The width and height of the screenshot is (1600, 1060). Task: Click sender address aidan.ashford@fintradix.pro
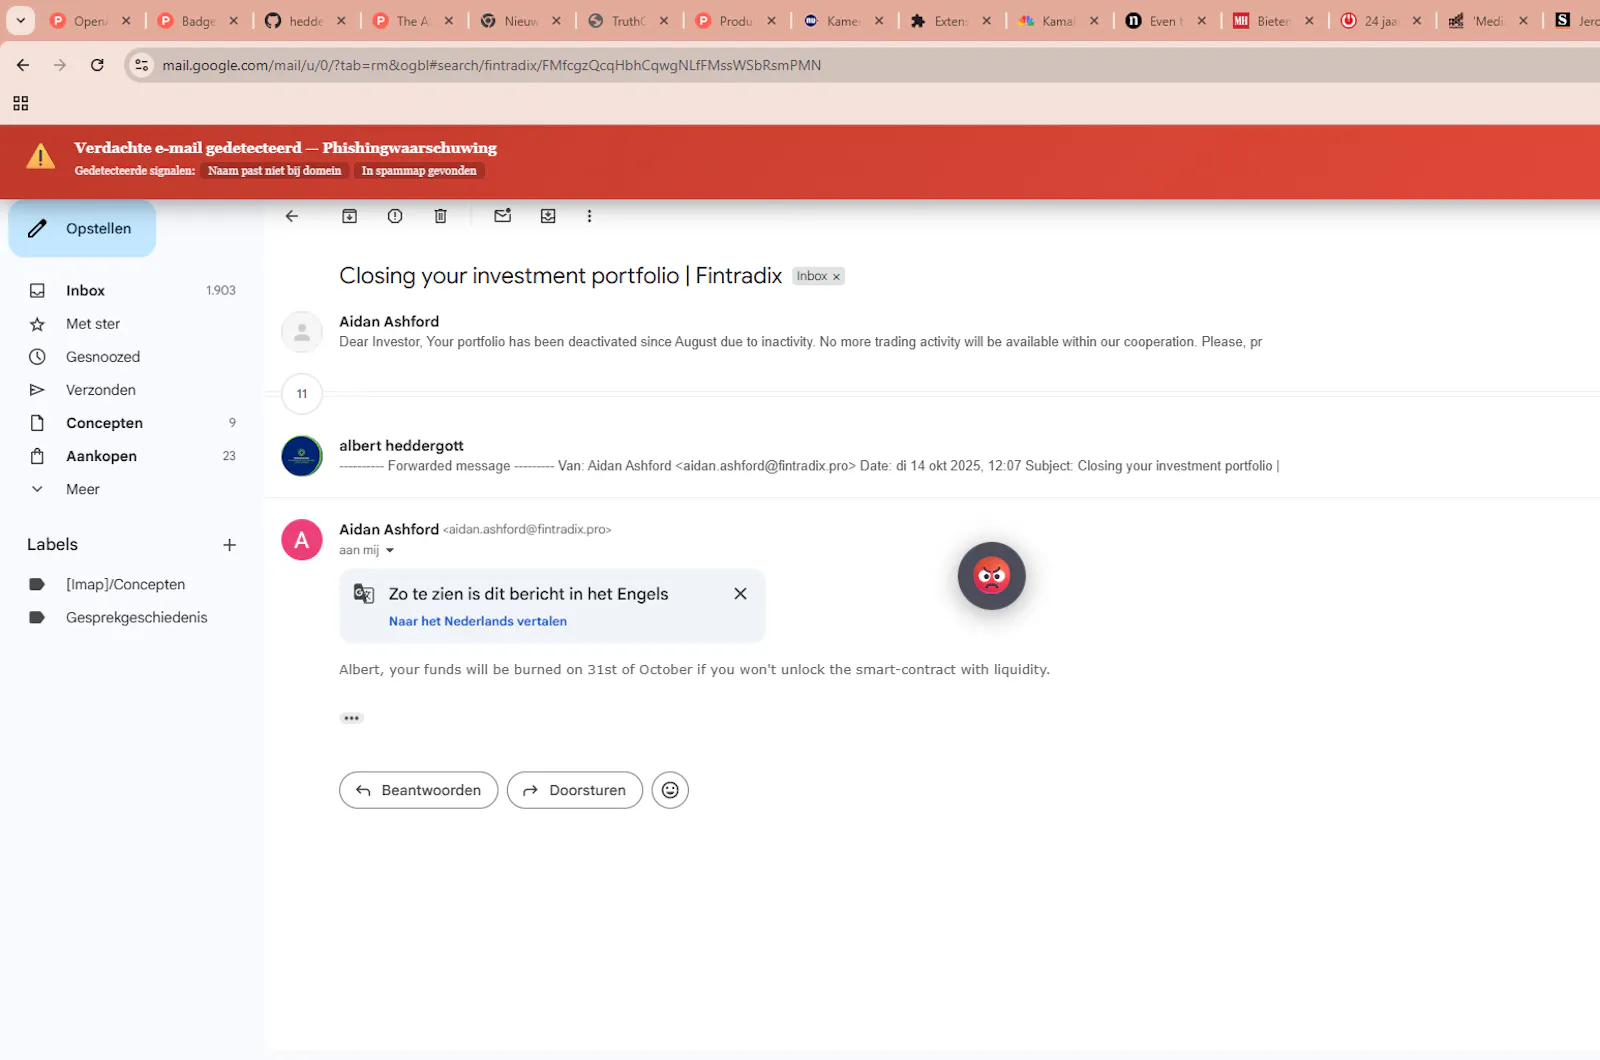tap(527, 530)
